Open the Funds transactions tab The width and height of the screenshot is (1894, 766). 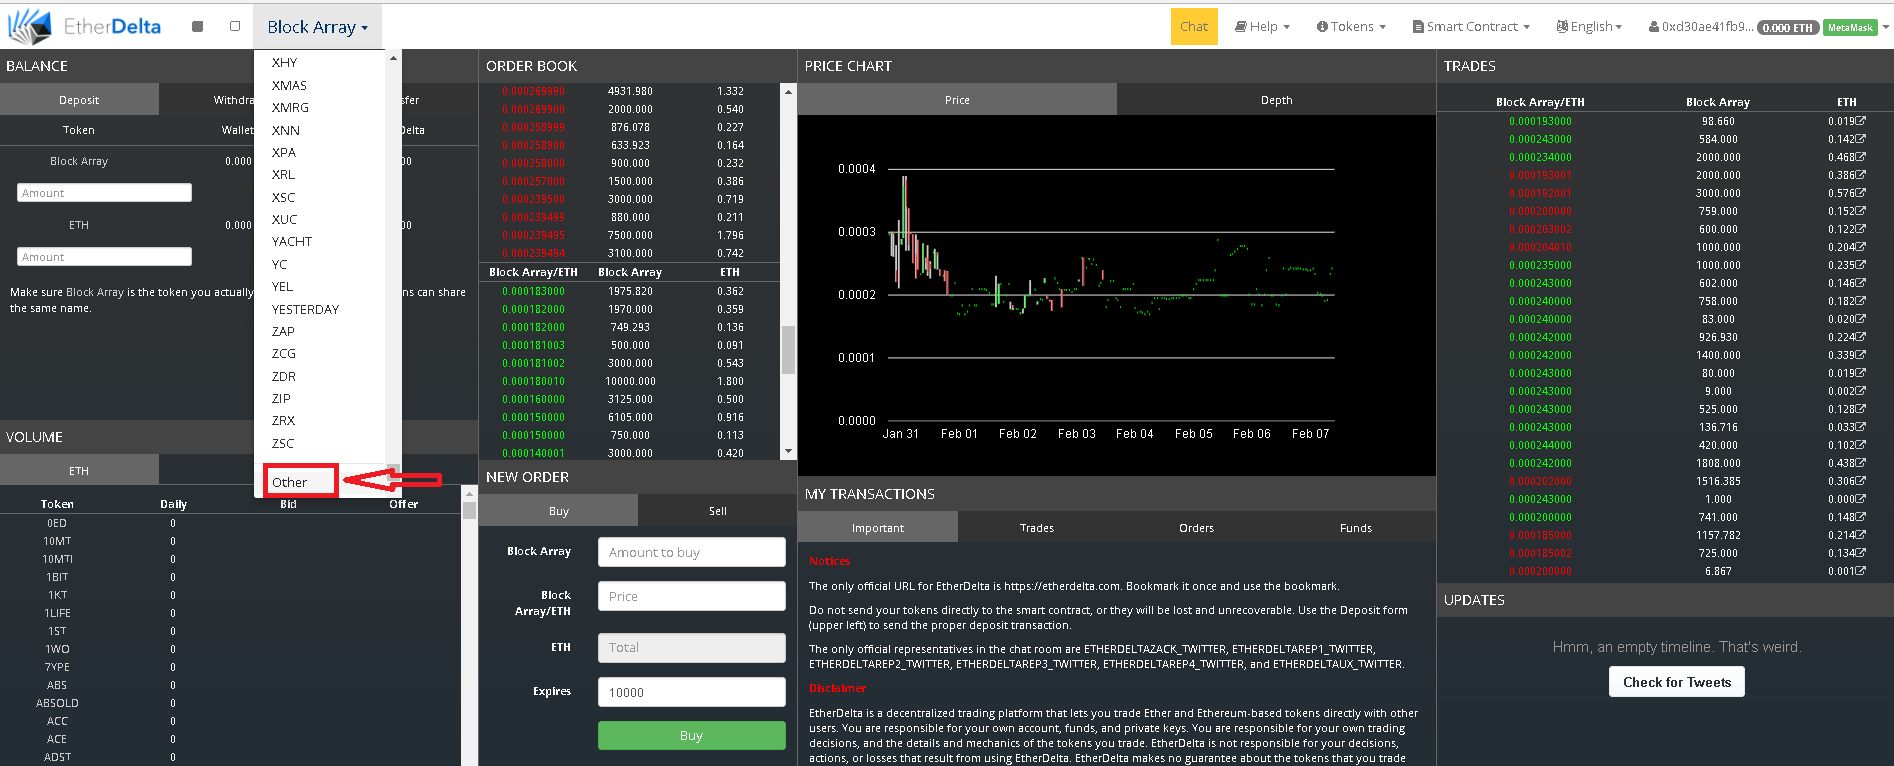pos(1355,528)
